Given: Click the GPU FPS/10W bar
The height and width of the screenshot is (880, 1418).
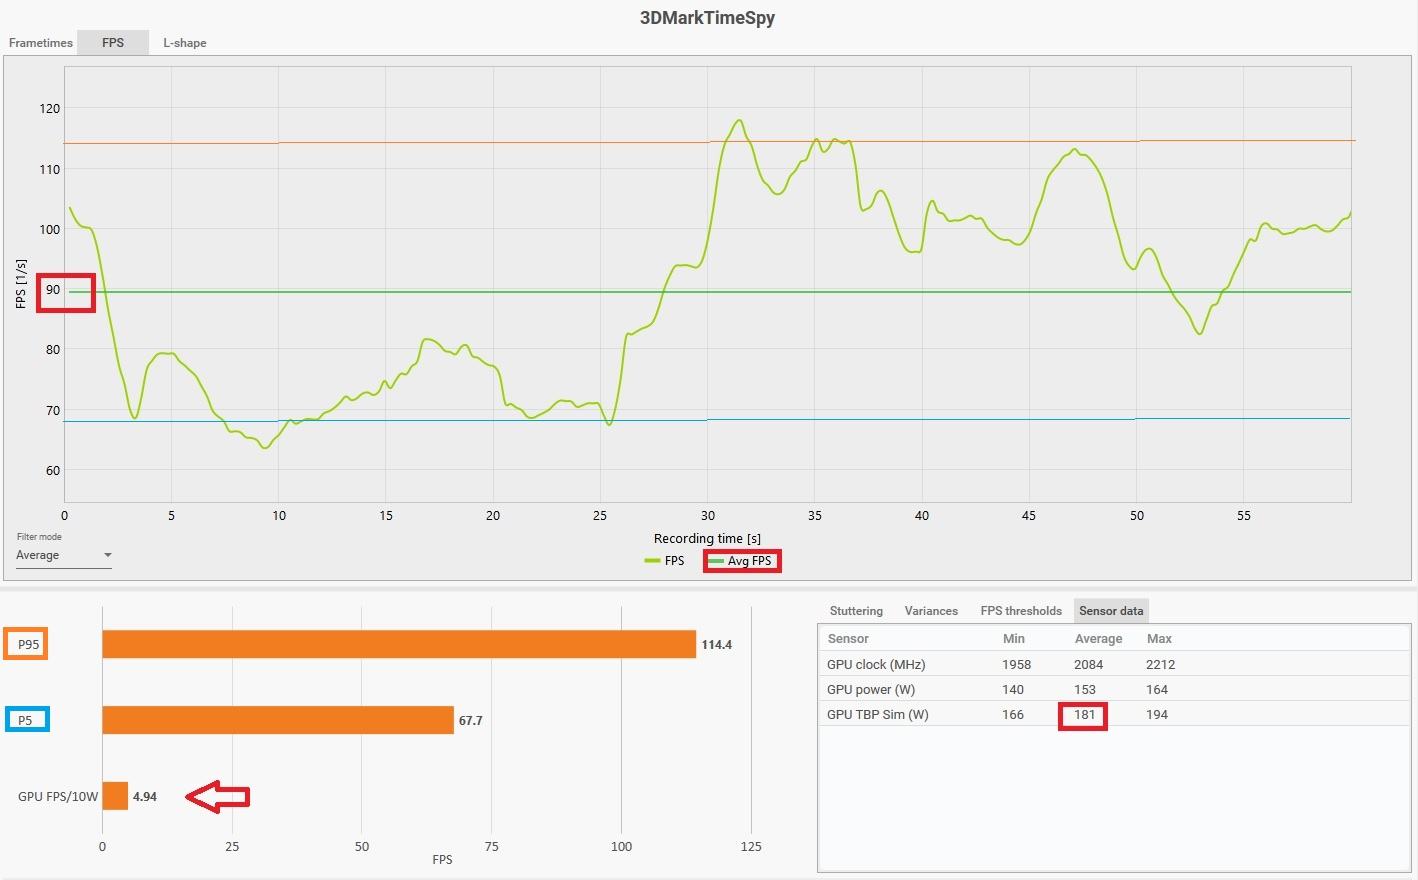Looking at the screenshot, I should pos(115,796).
